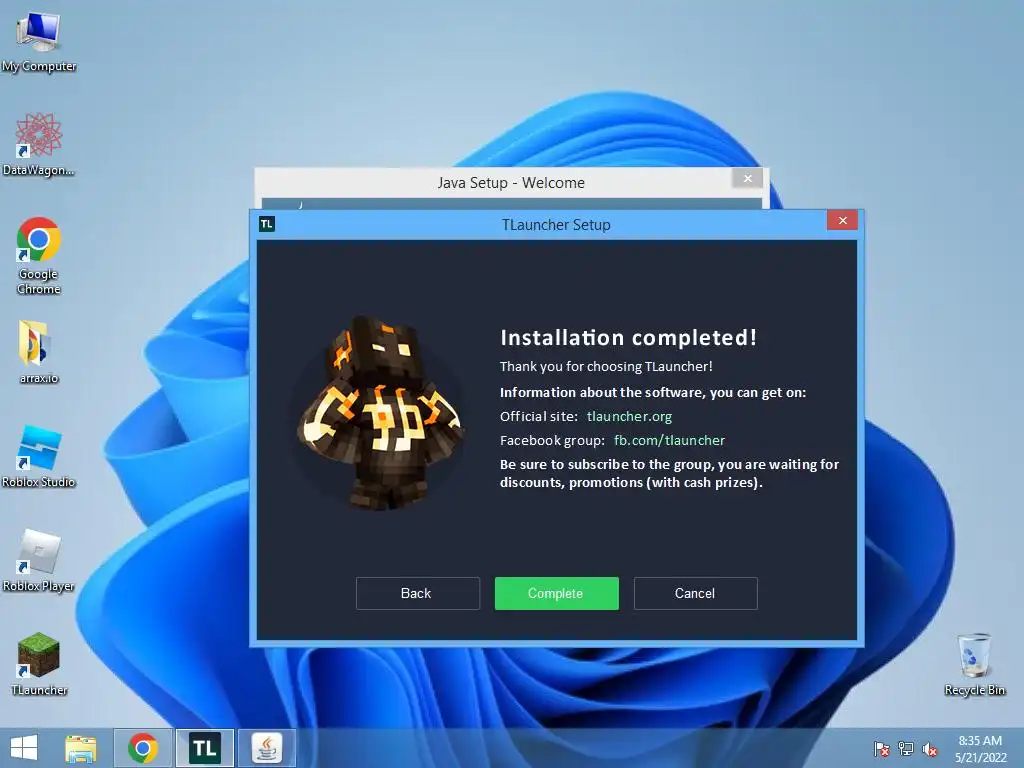Viewport: 1024px width, 768px height.
Task: Close the TLauncher Setup window
Action: coord(842,221)
